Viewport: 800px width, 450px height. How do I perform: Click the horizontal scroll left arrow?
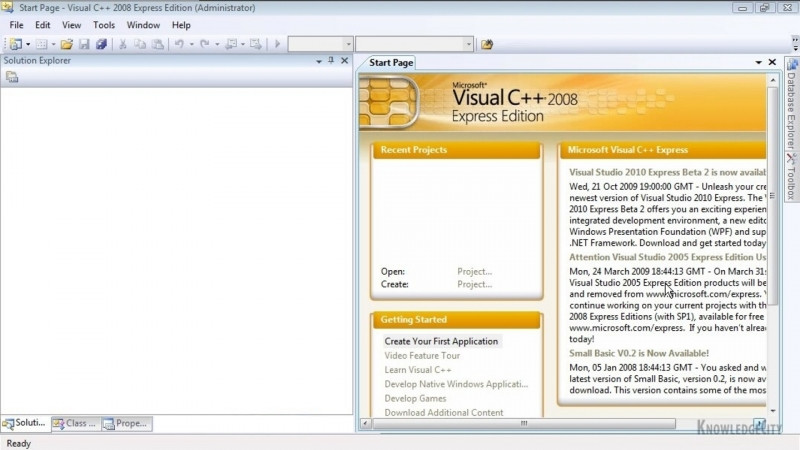tap(365, 423)
